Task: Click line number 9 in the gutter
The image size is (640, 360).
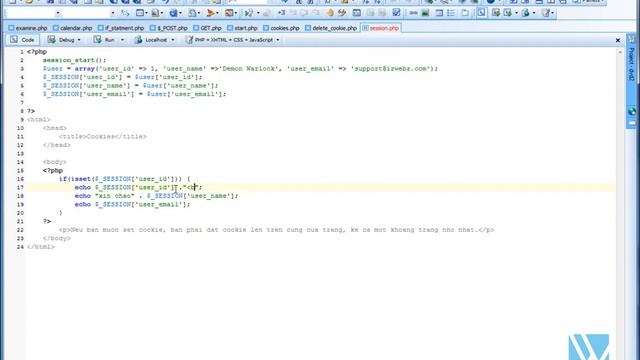Action: (x=22, y=120)
